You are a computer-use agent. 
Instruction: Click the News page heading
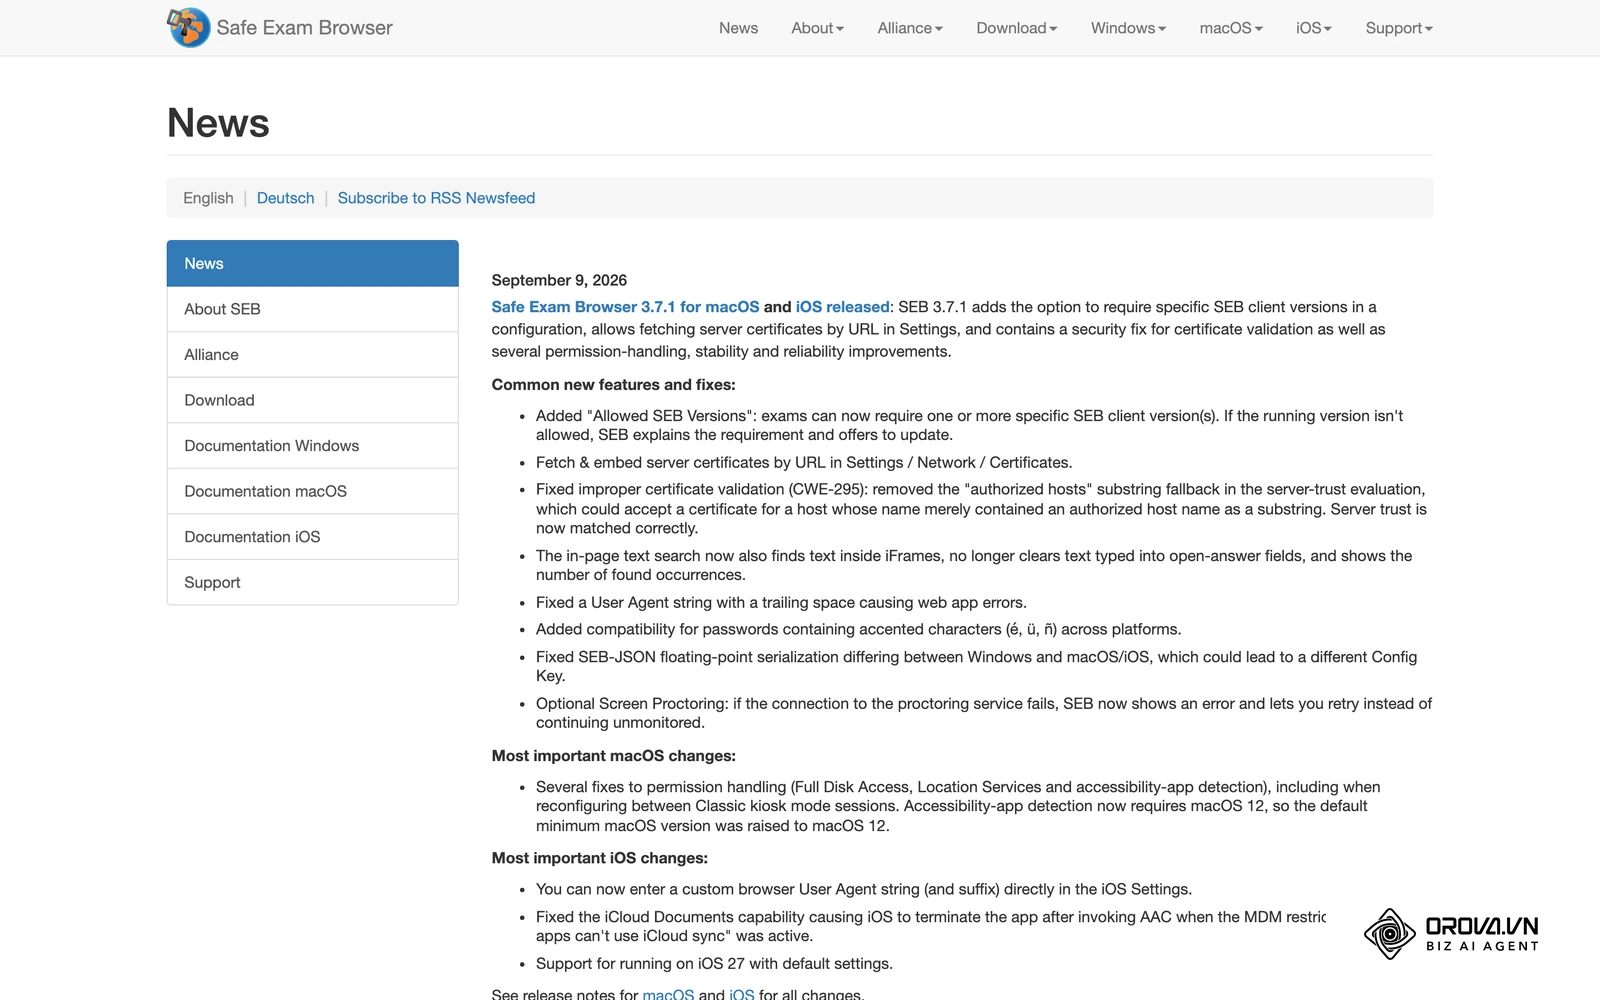pyautogui.click(x=218, y=123)
